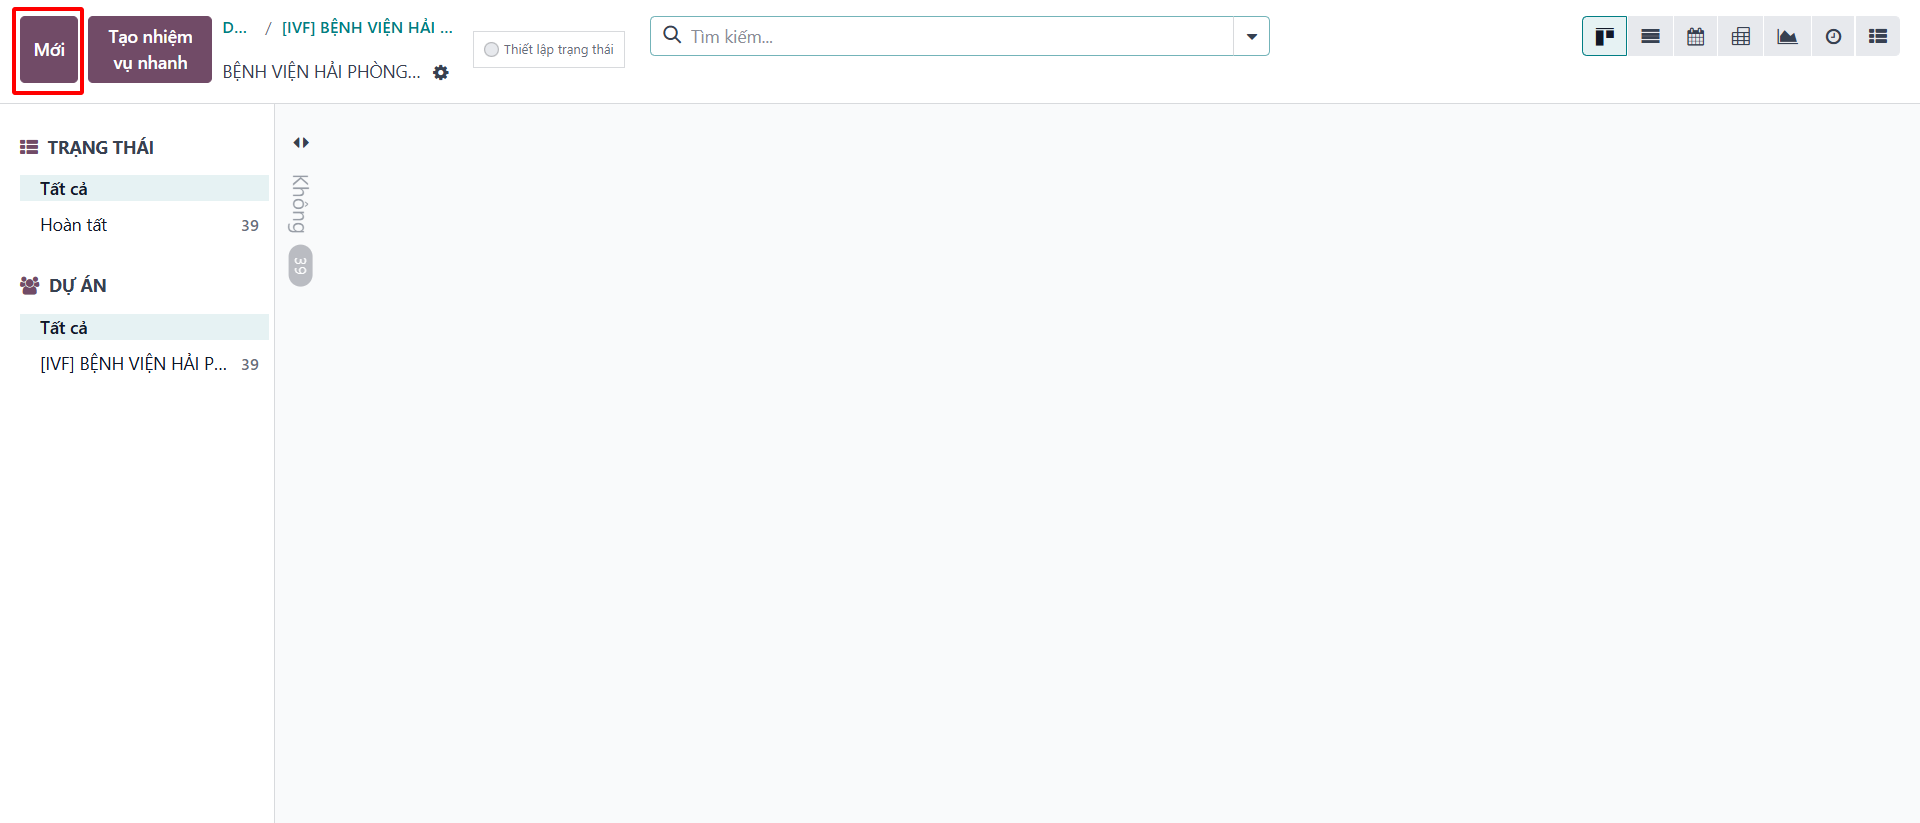This screenshot has width=1920, height=823.
Task: Switch to the List view icon
Action: tap(1650, 37)
